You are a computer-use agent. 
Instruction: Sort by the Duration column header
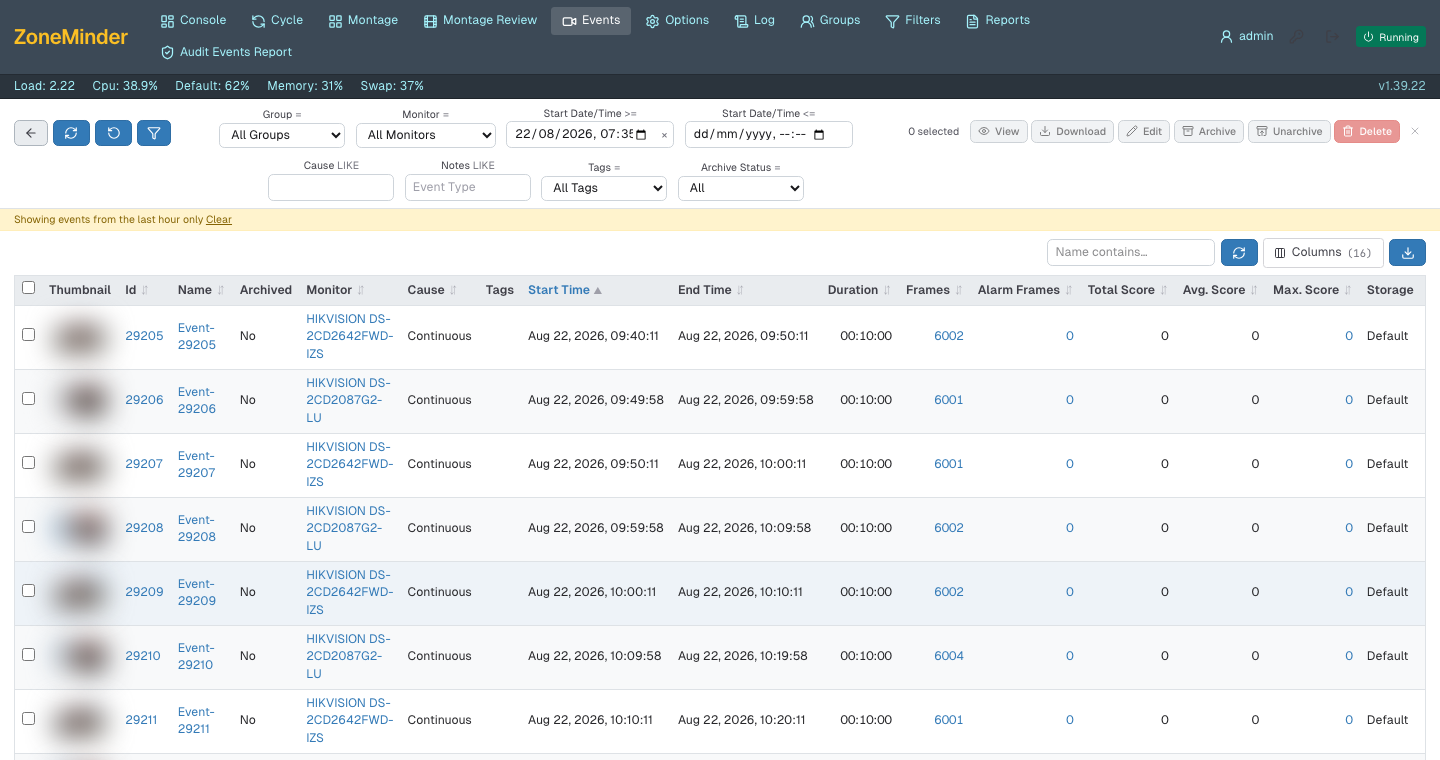pyautogui.click(x=859, y=290)
